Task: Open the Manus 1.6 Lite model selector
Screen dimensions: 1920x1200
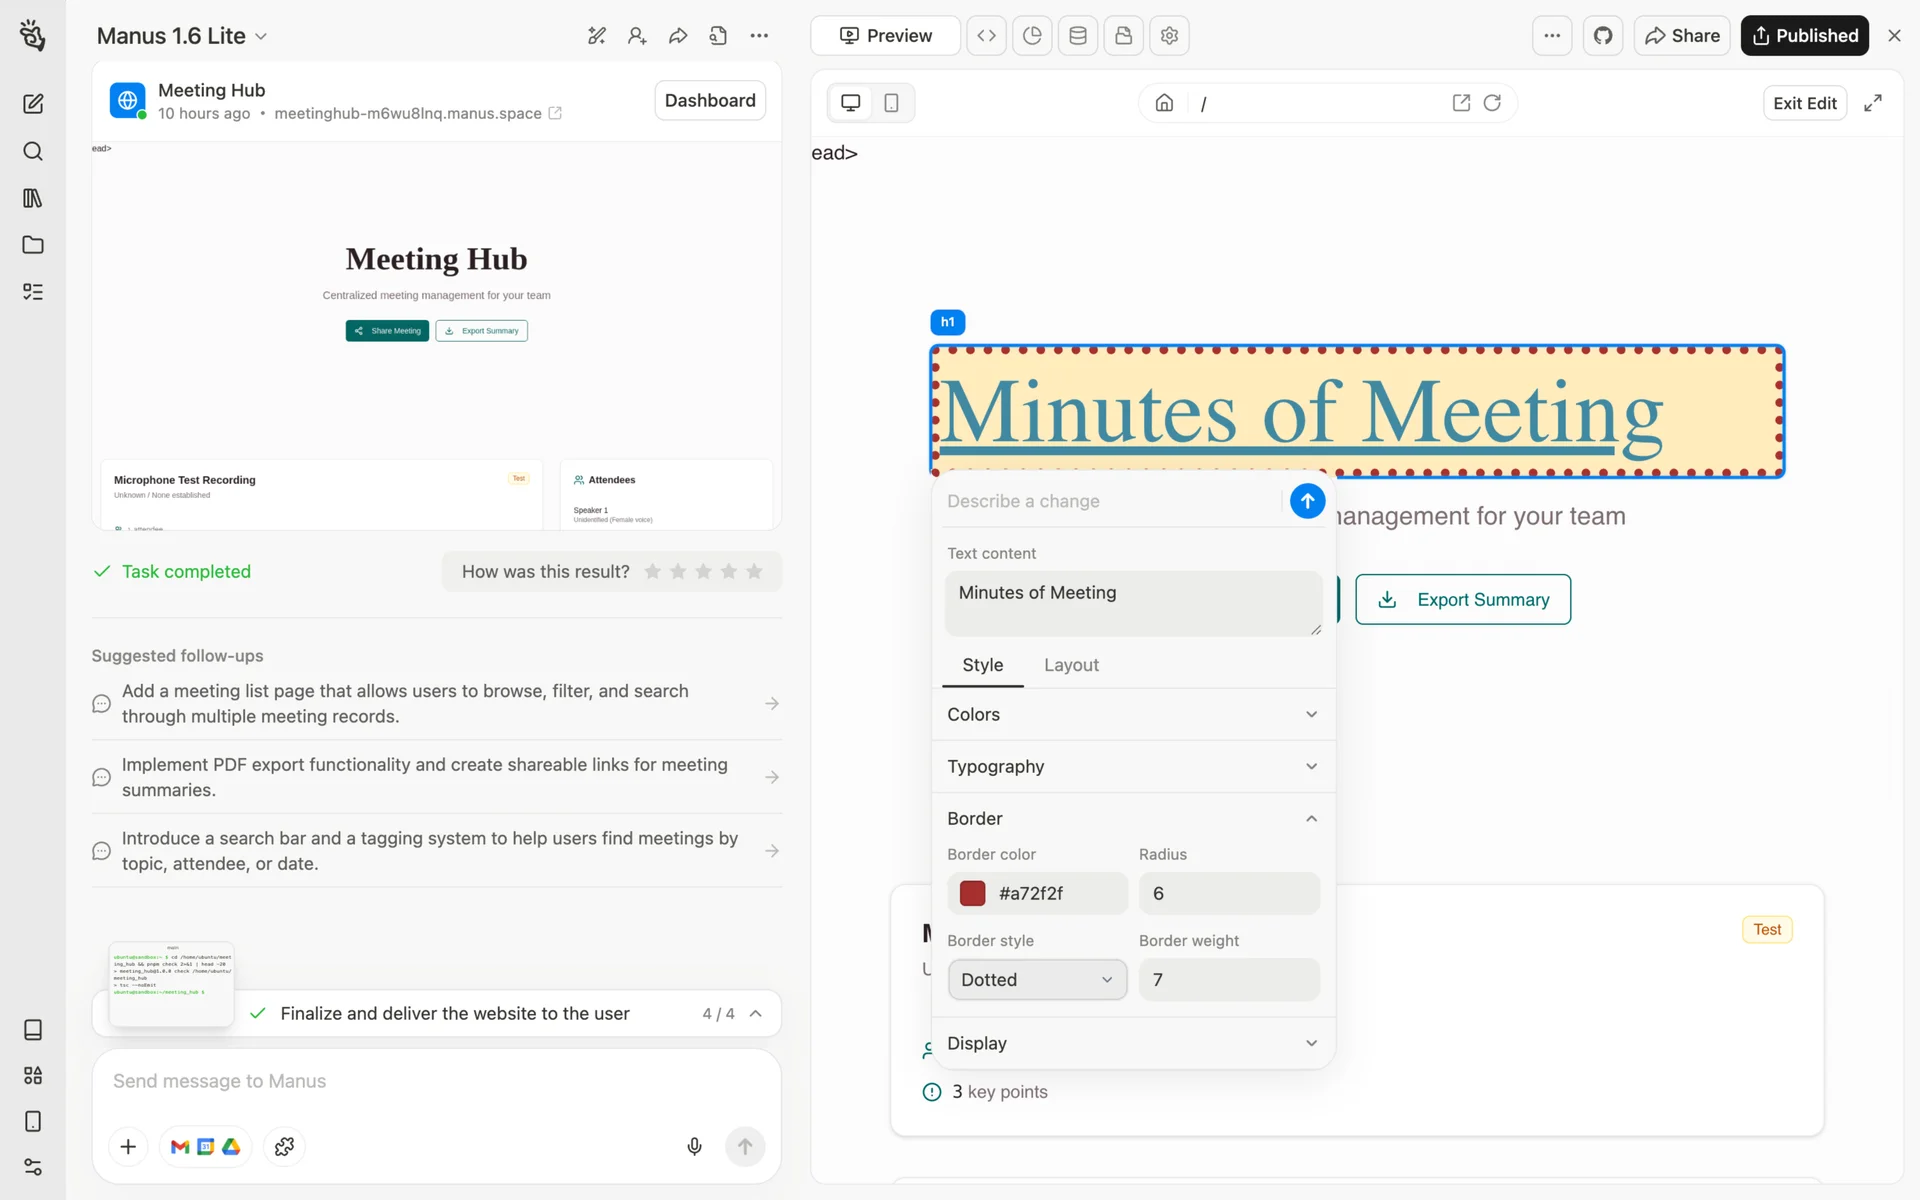Action: [x=181, y=36]
